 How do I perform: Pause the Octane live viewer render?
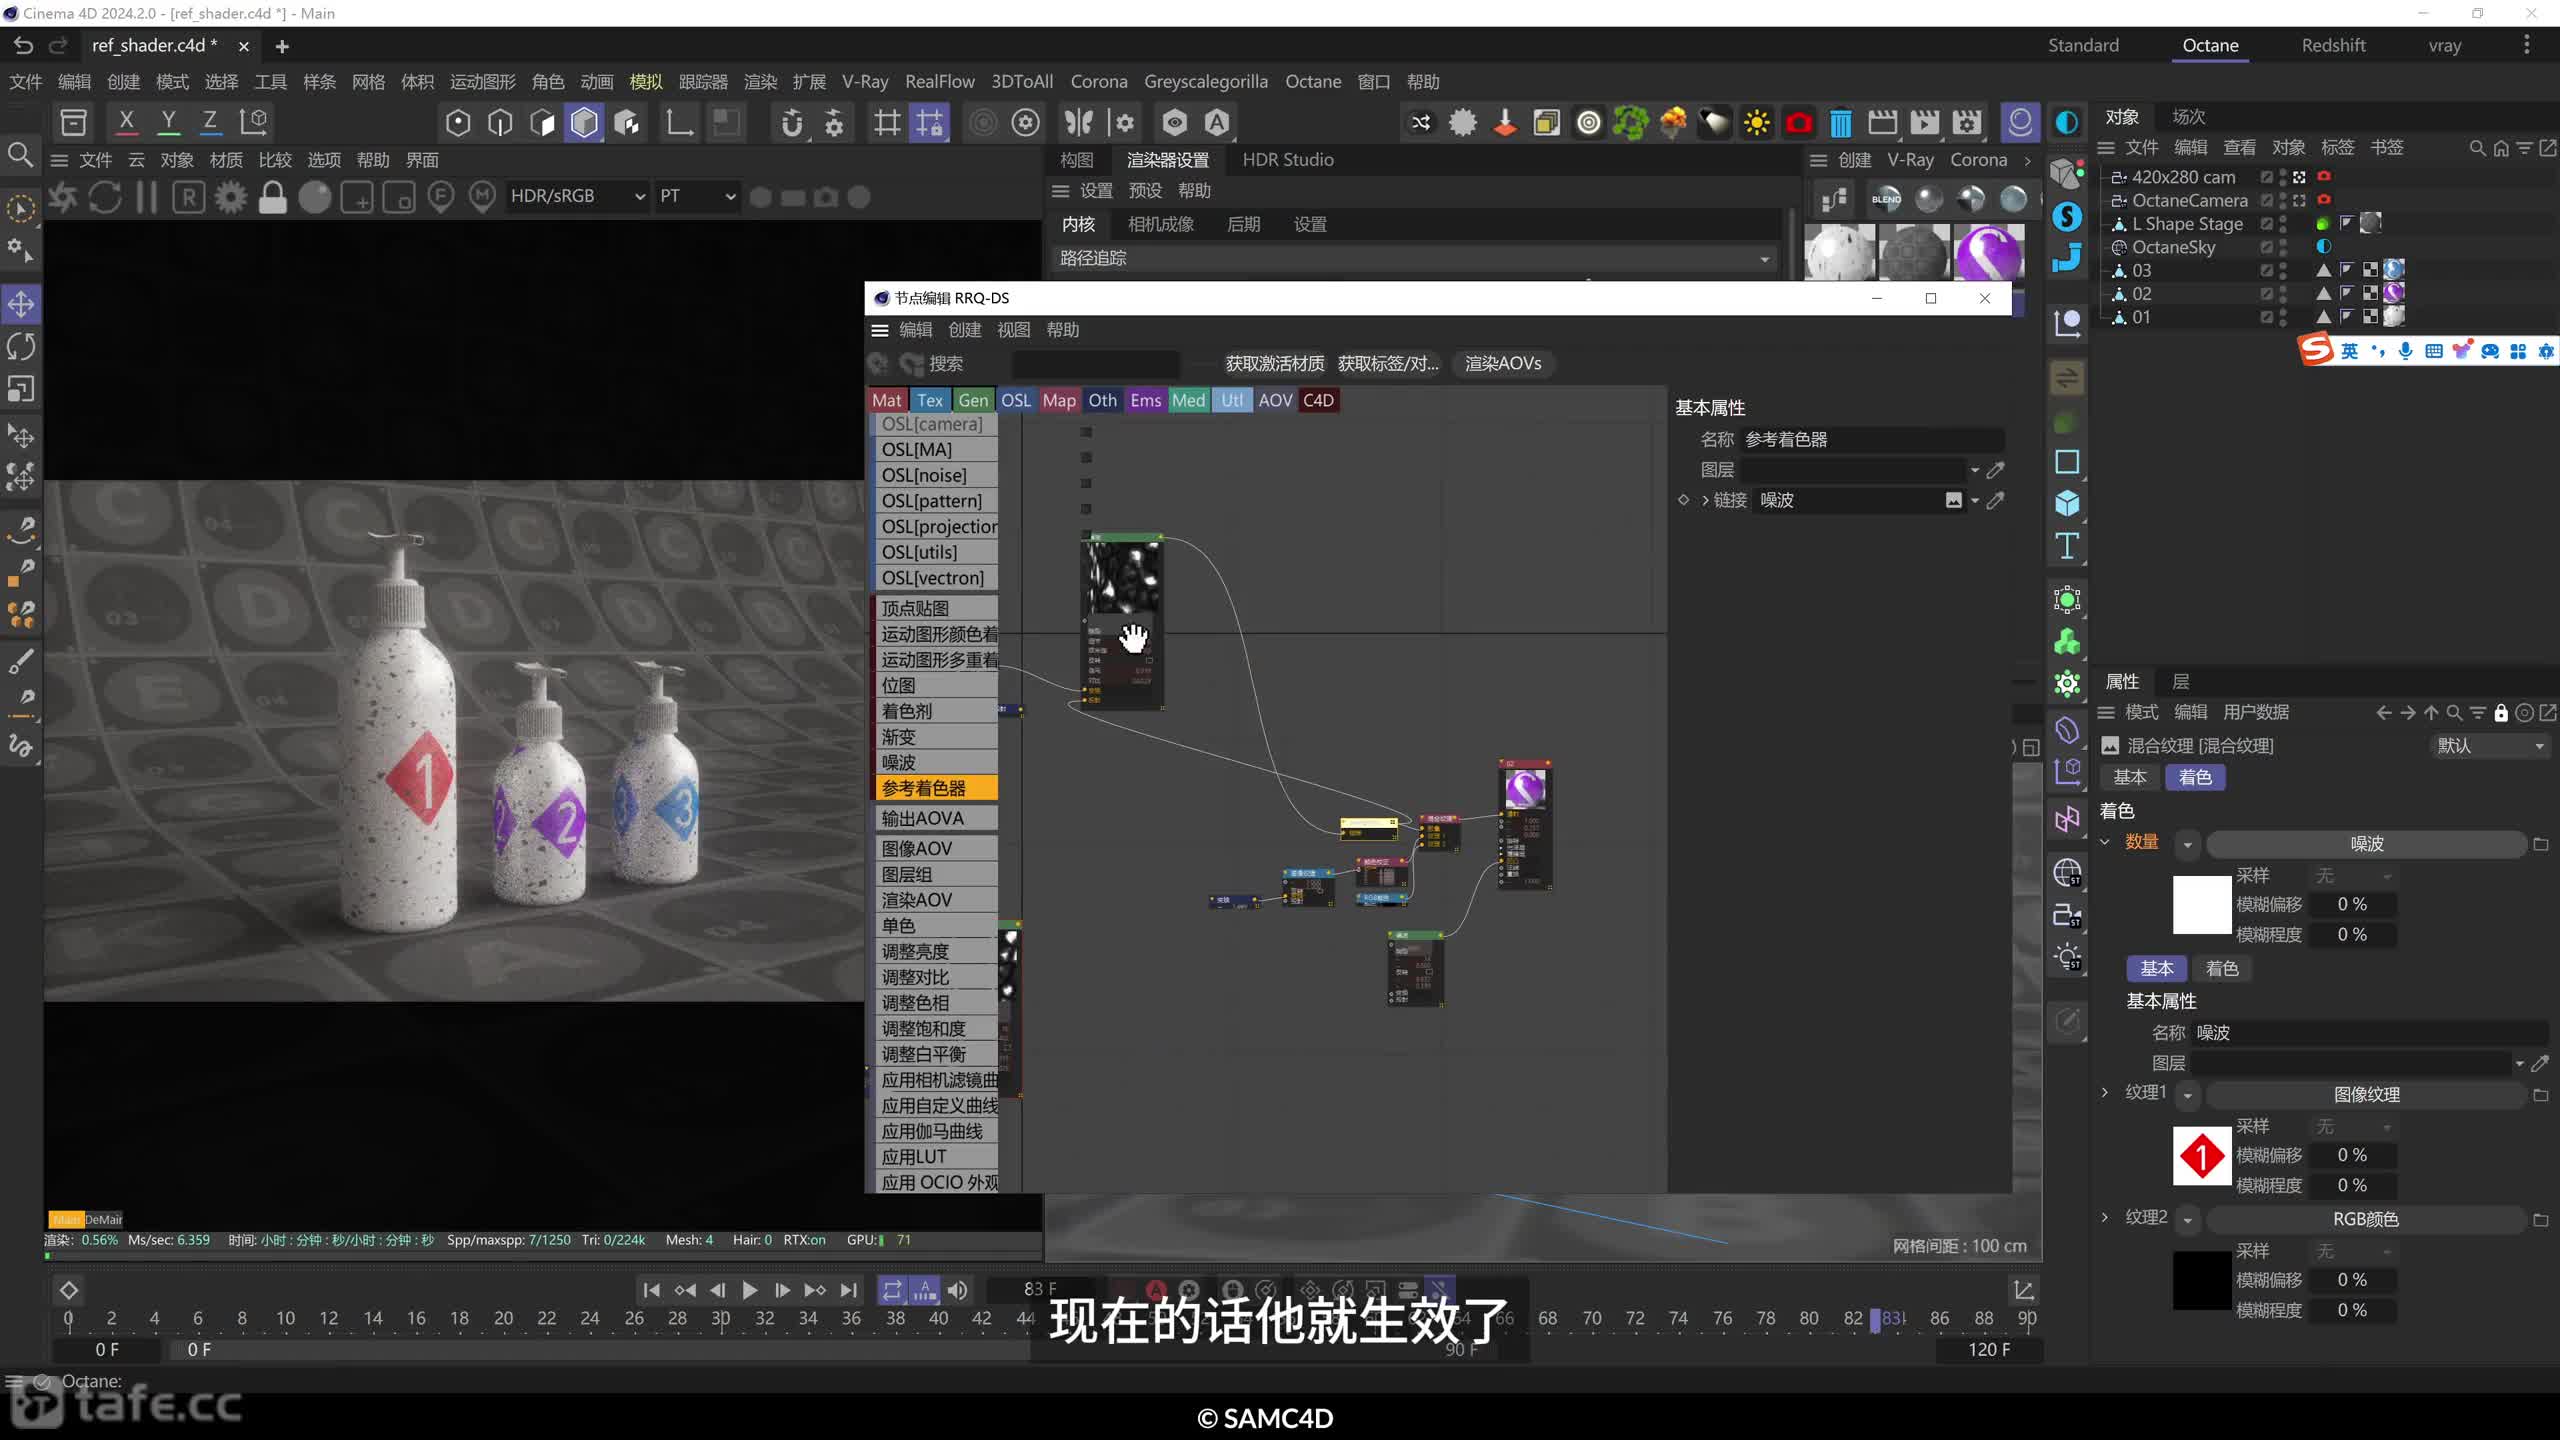(x=147, y=197)
